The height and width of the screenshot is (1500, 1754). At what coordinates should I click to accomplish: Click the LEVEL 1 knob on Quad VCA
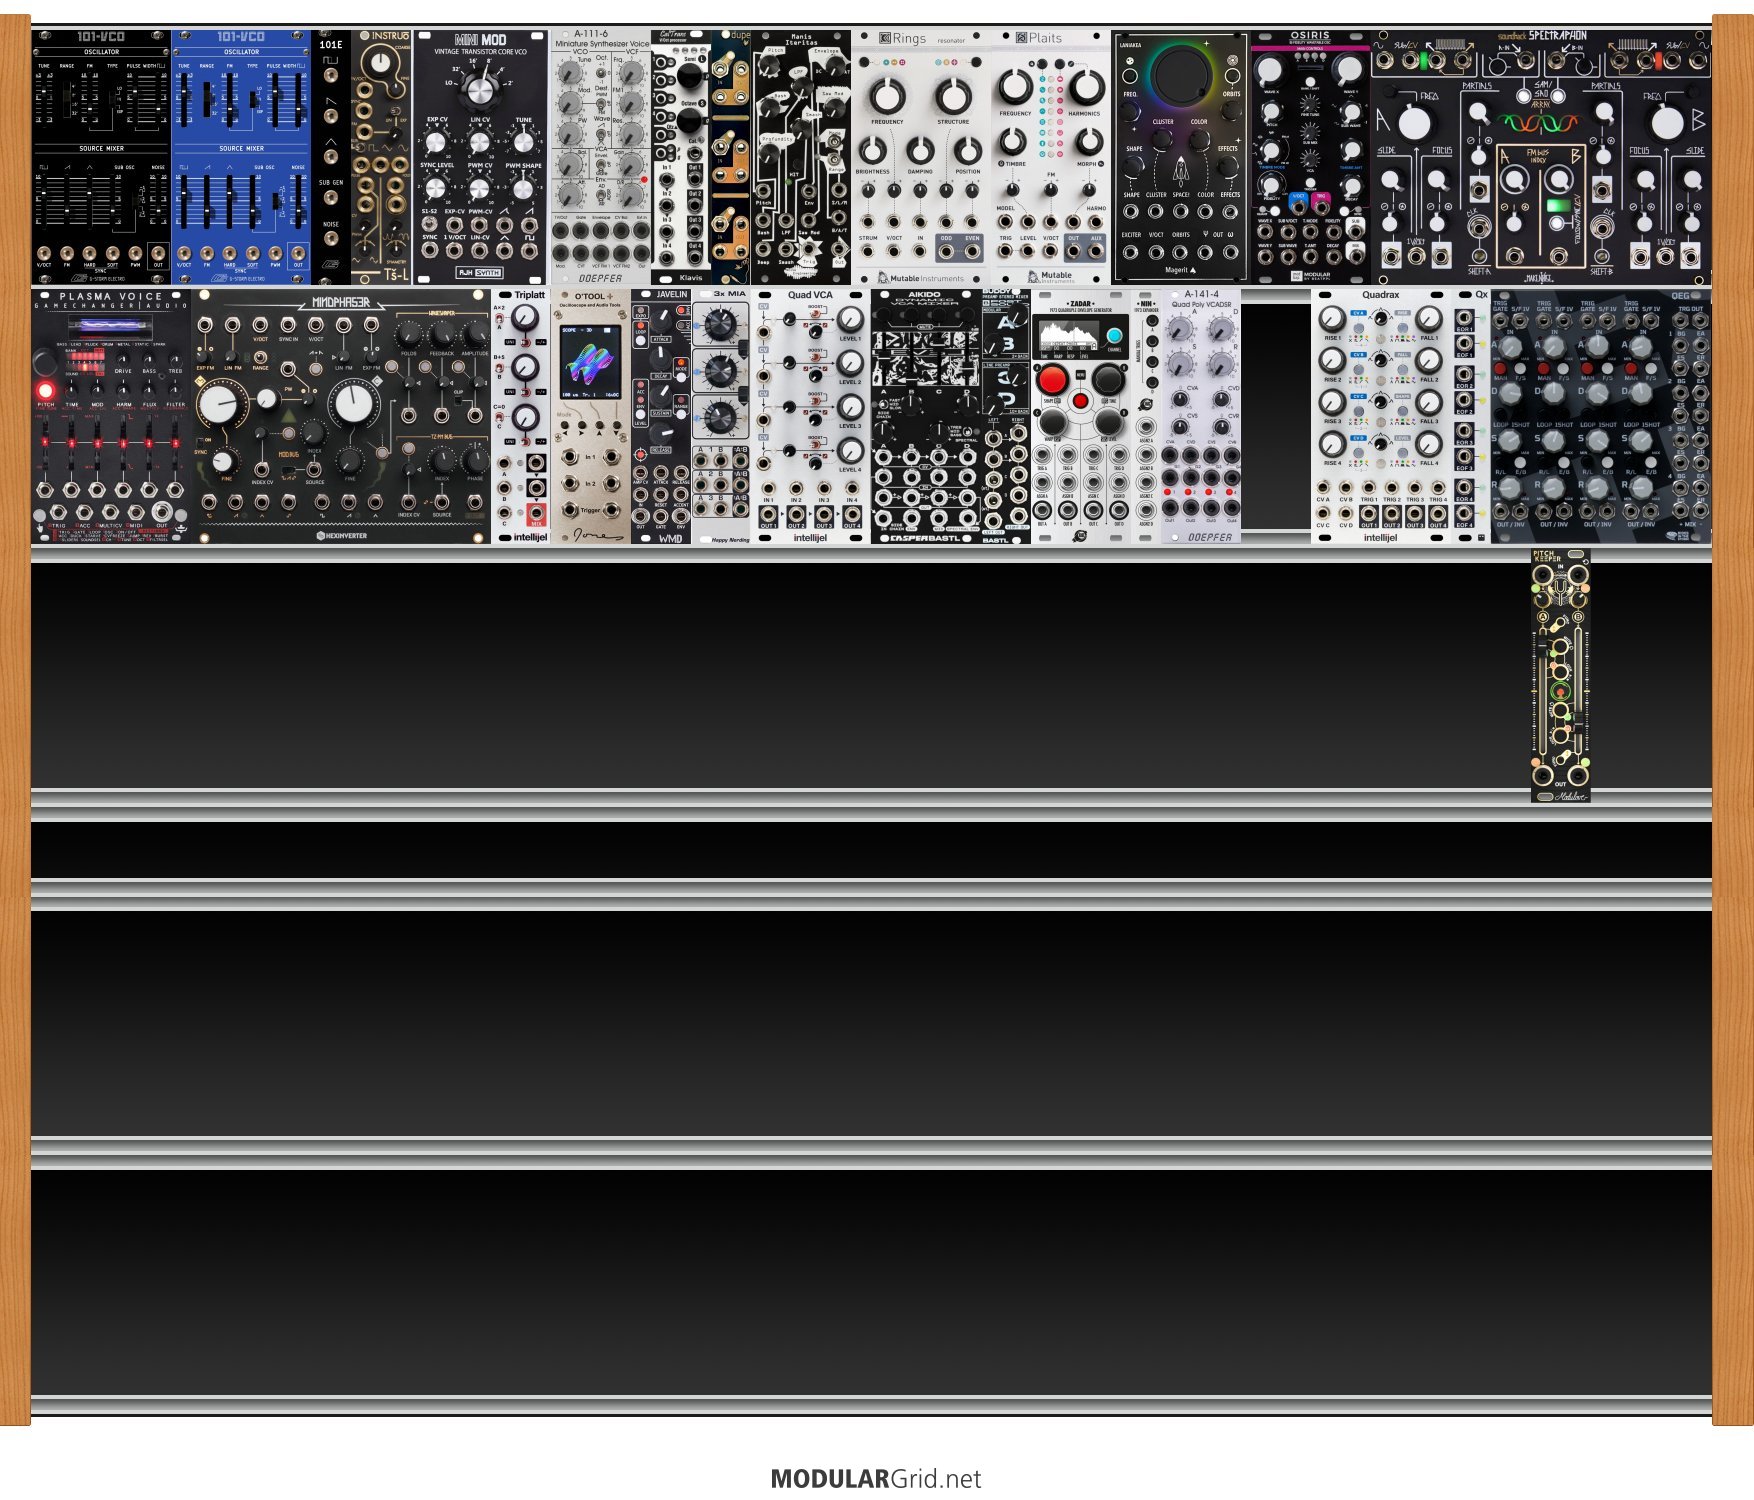pos(850,320)
